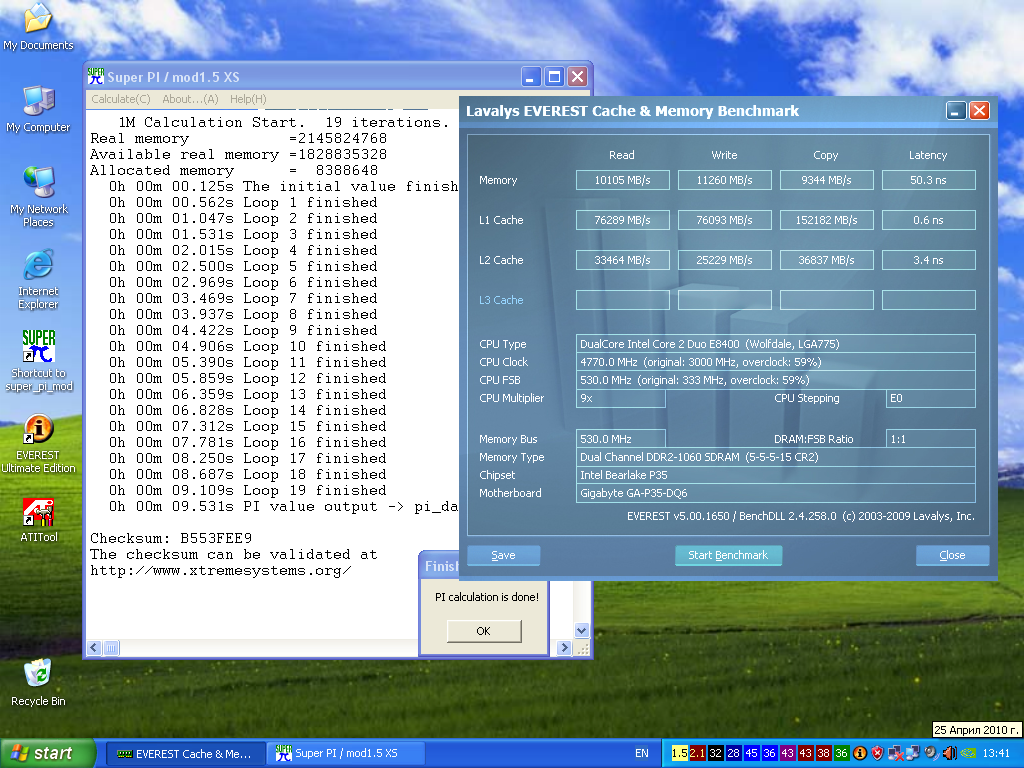Click the DRAM:FSB Ratio value 1:1

[931, 439]
